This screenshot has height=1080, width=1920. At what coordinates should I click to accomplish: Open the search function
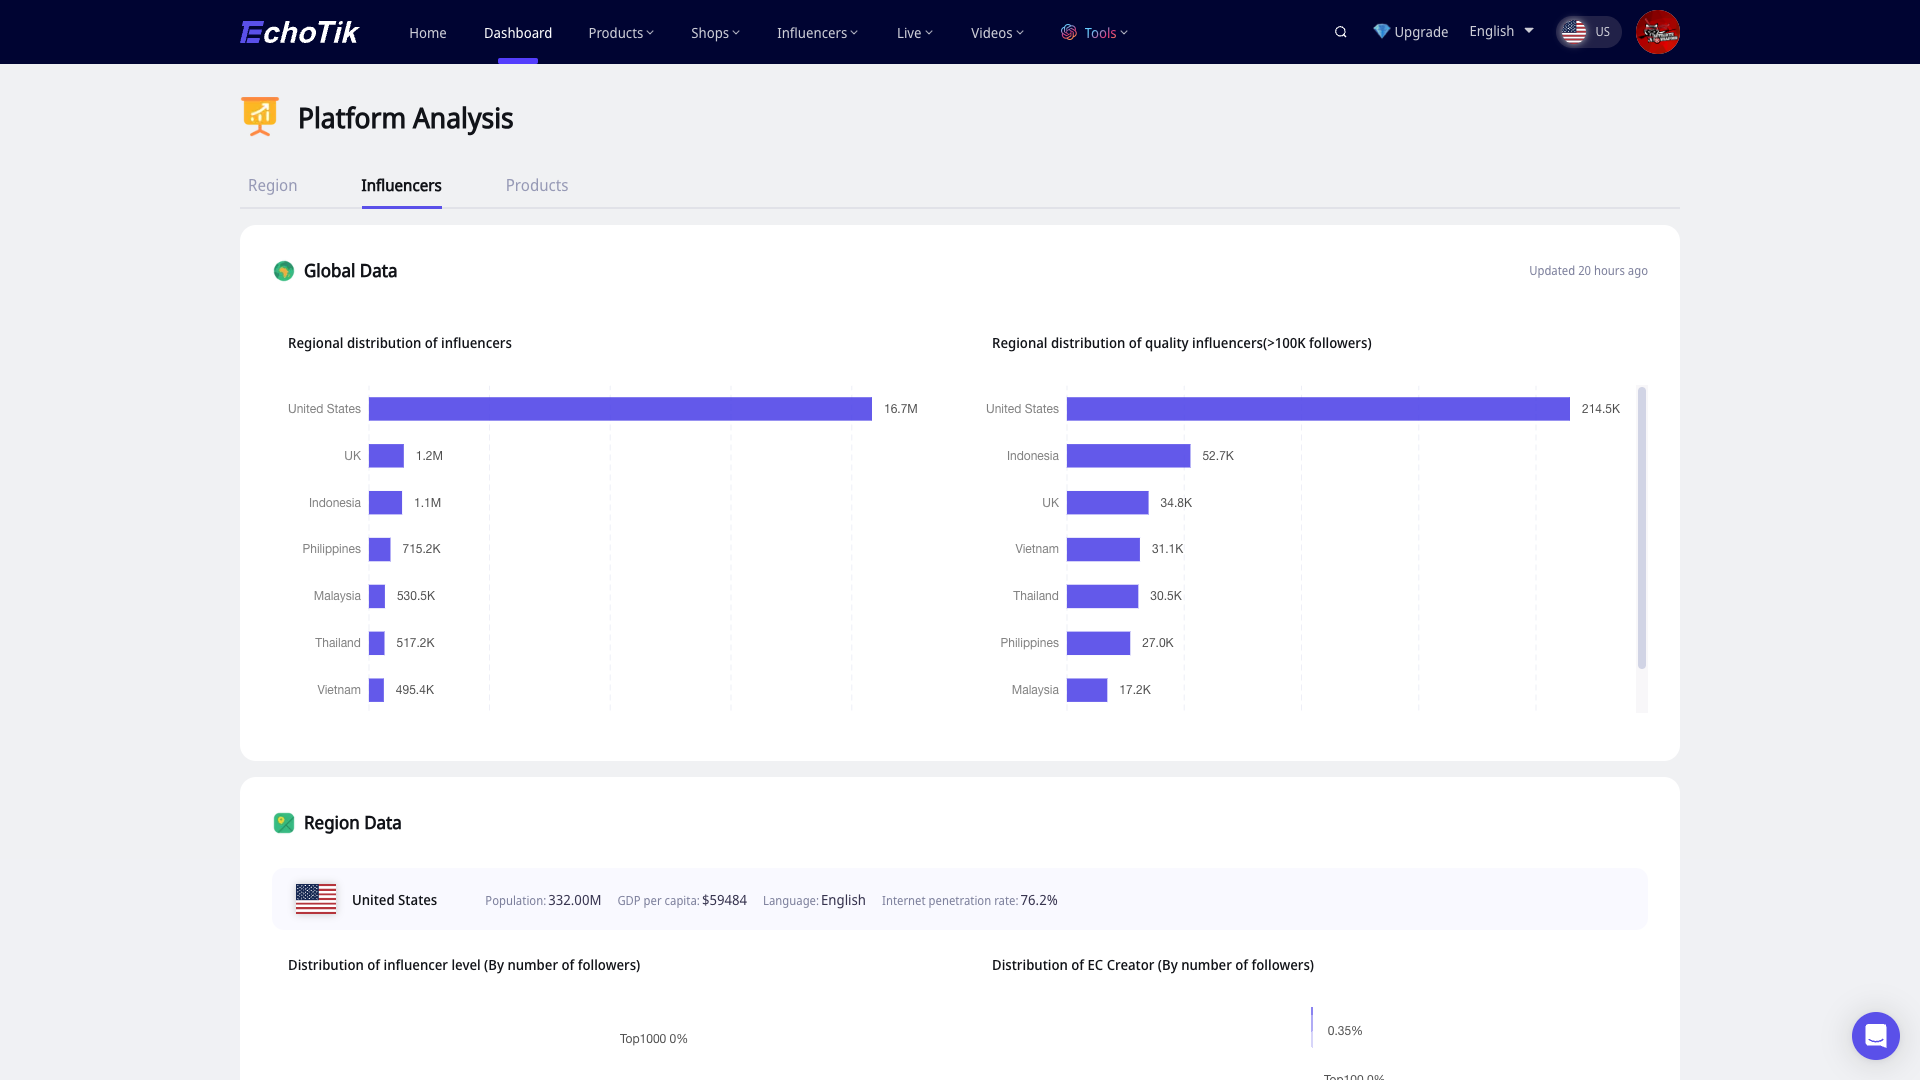tap(1340, 31)
